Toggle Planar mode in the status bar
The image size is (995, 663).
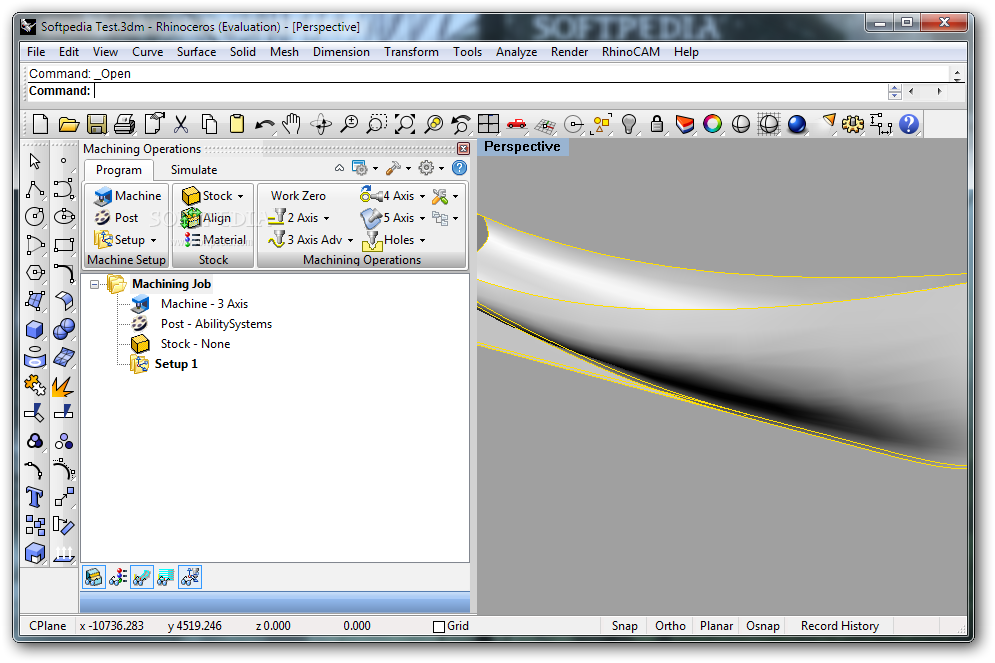(x=716, y=626)
